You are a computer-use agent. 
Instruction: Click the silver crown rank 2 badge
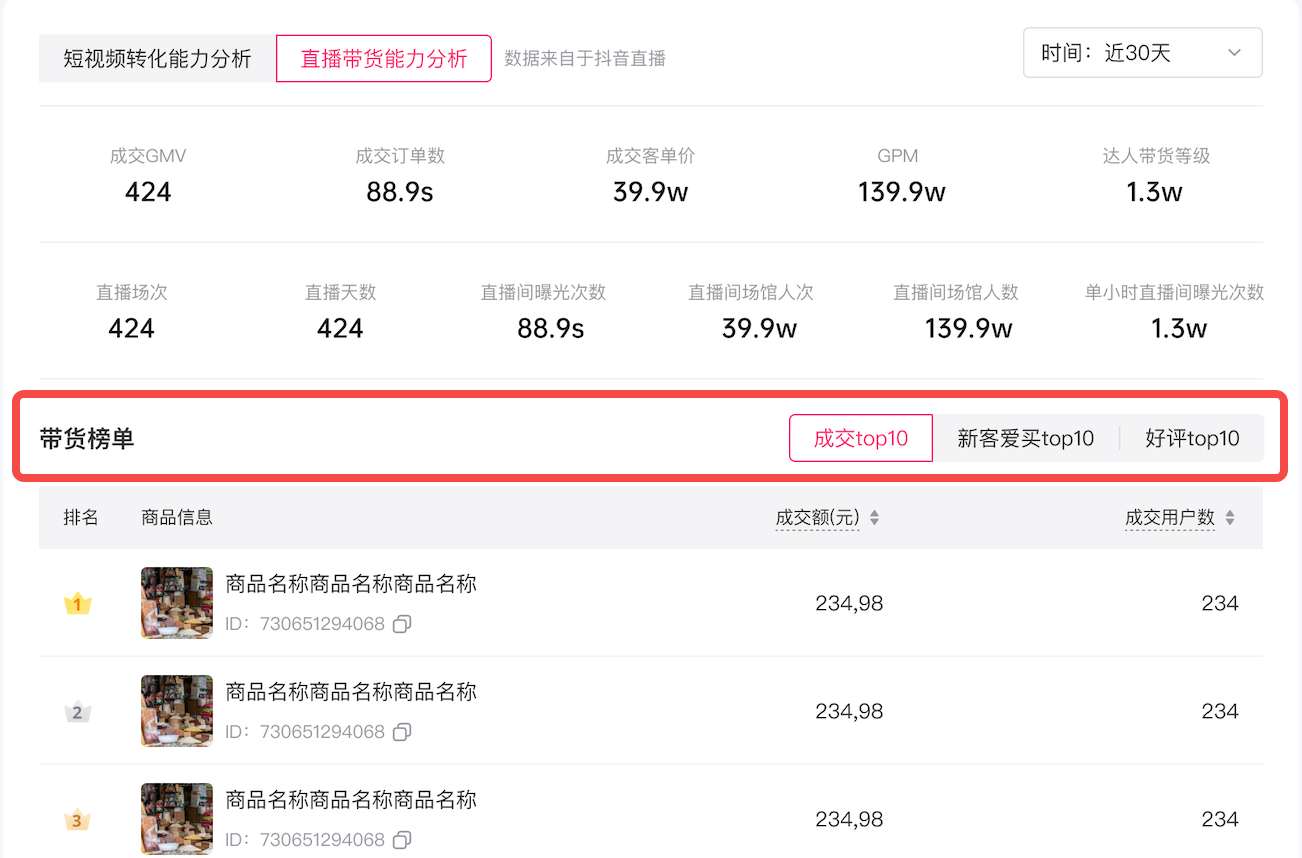(78, 712)
